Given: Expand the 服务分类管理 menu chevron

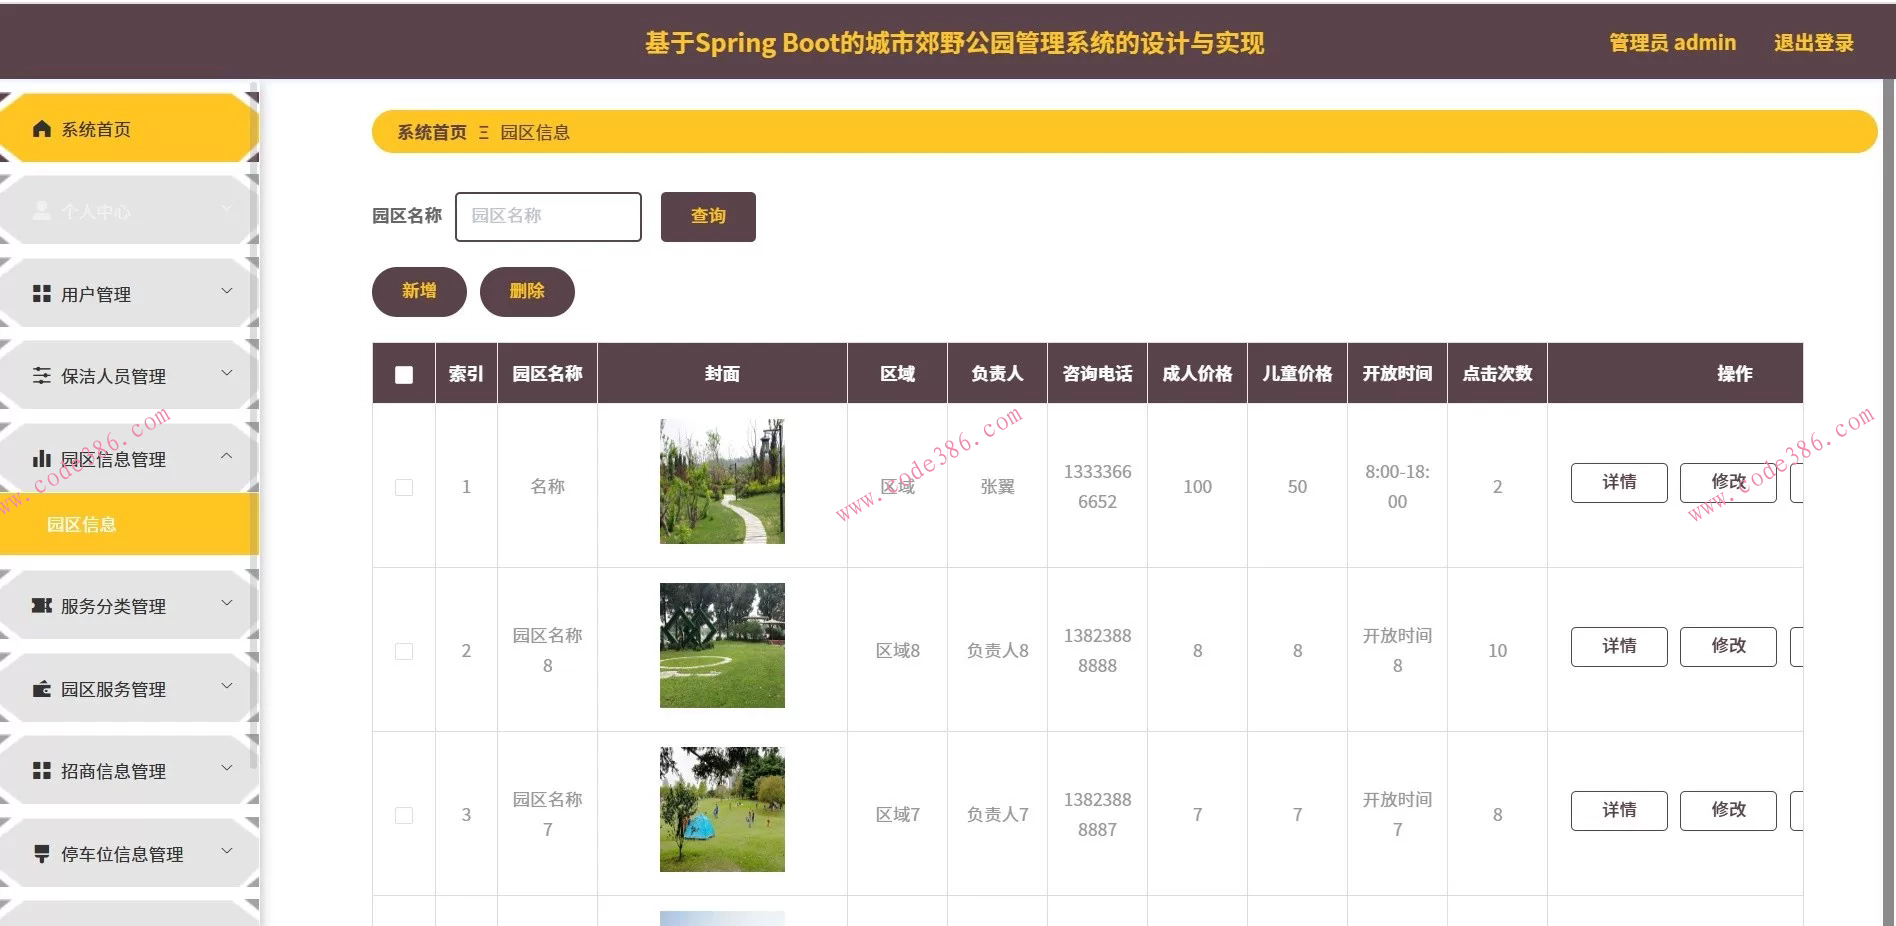Looking at the screenshot, I should 227,603.
